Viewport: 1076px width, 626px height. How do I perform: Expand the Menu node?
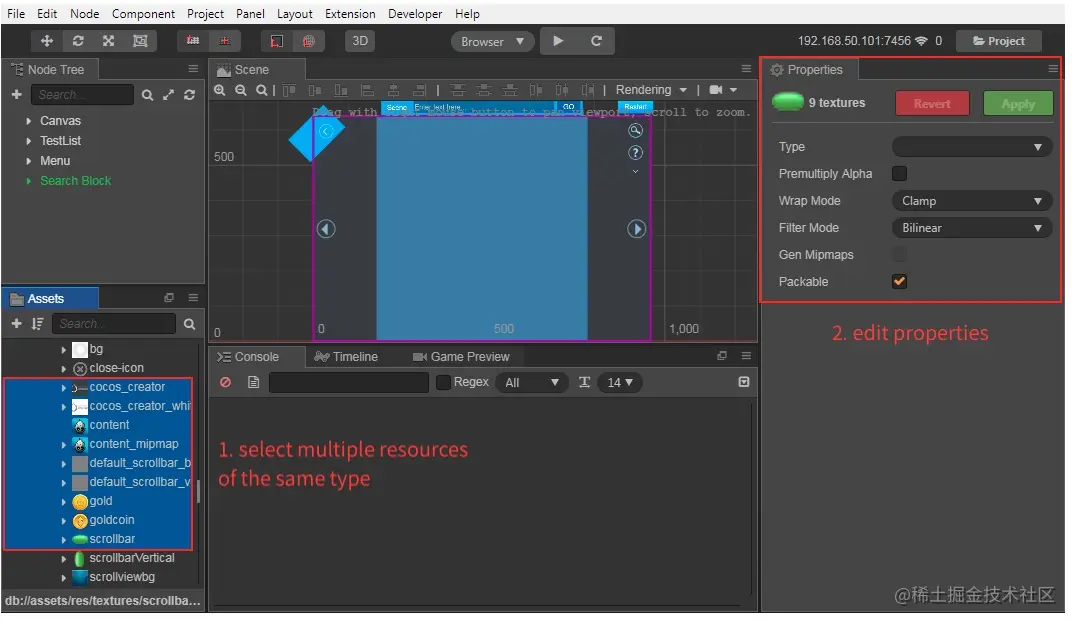pyautogui.click(x=28, y=161)
